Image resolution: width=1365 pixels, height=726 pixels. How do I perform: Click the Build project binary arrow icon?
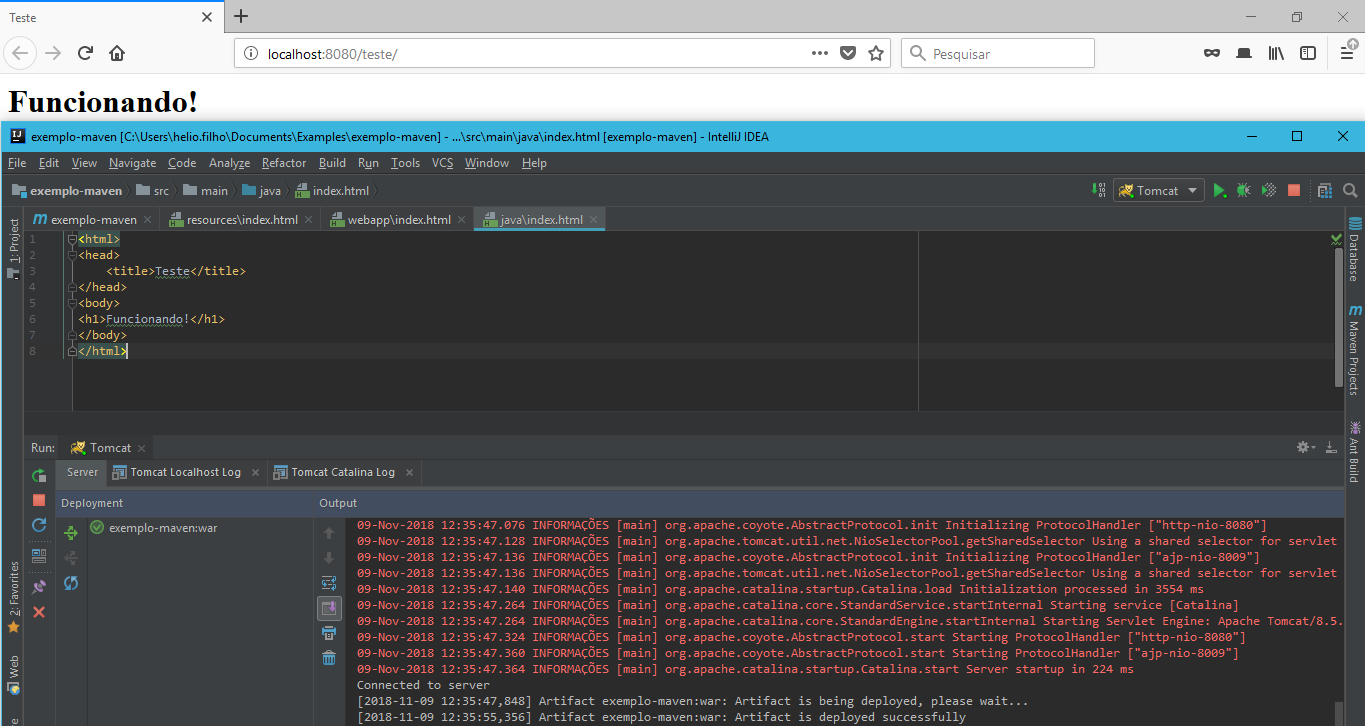(x=1101, y=190)
